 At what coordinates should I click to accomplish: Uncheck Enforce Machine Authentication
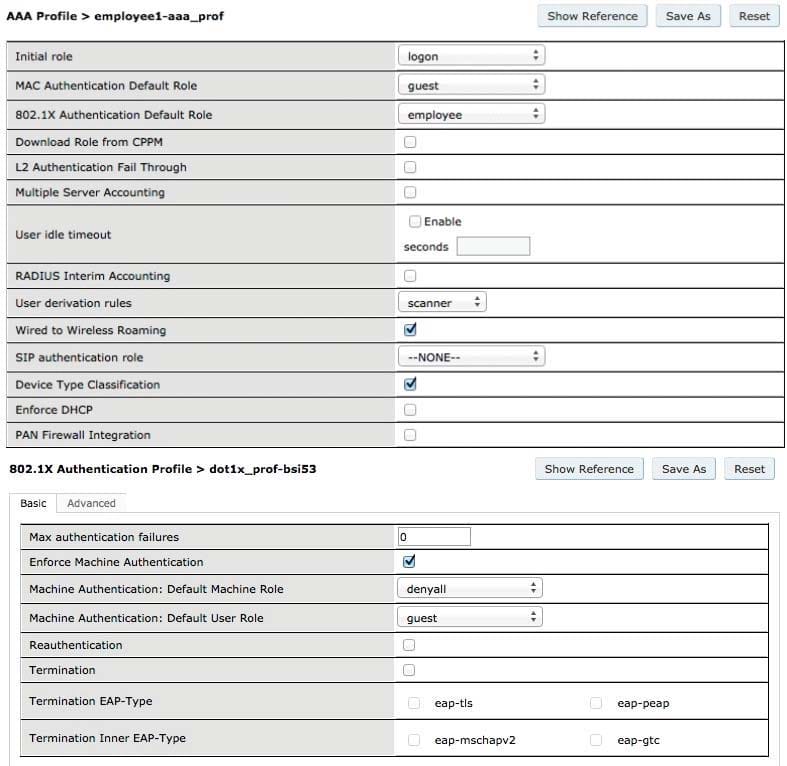click(409, 562)
